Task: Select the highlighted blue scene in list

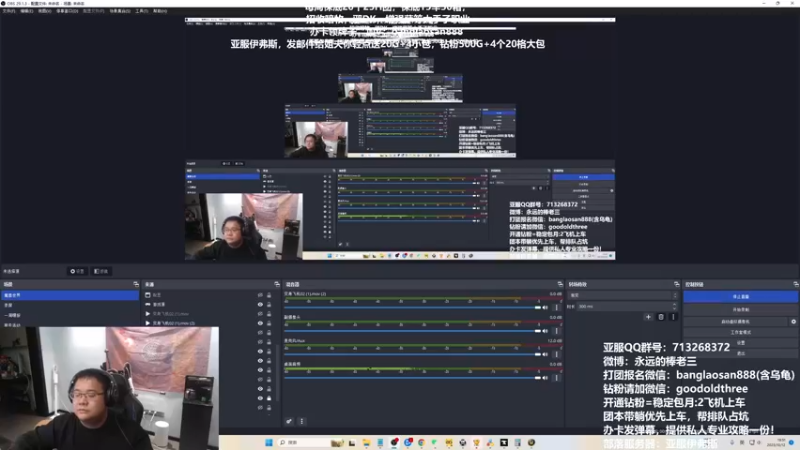Action: pyautogui.click(x=70, y=295)
